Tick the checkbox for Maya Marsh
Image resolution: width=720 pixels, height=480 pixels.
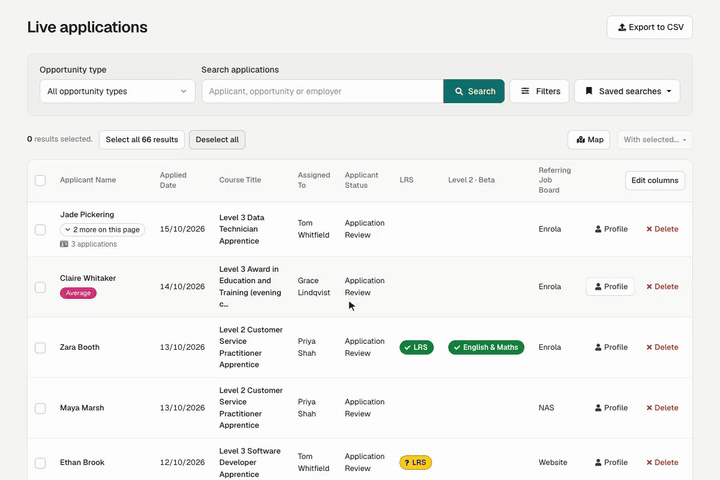tap(40, 408)
